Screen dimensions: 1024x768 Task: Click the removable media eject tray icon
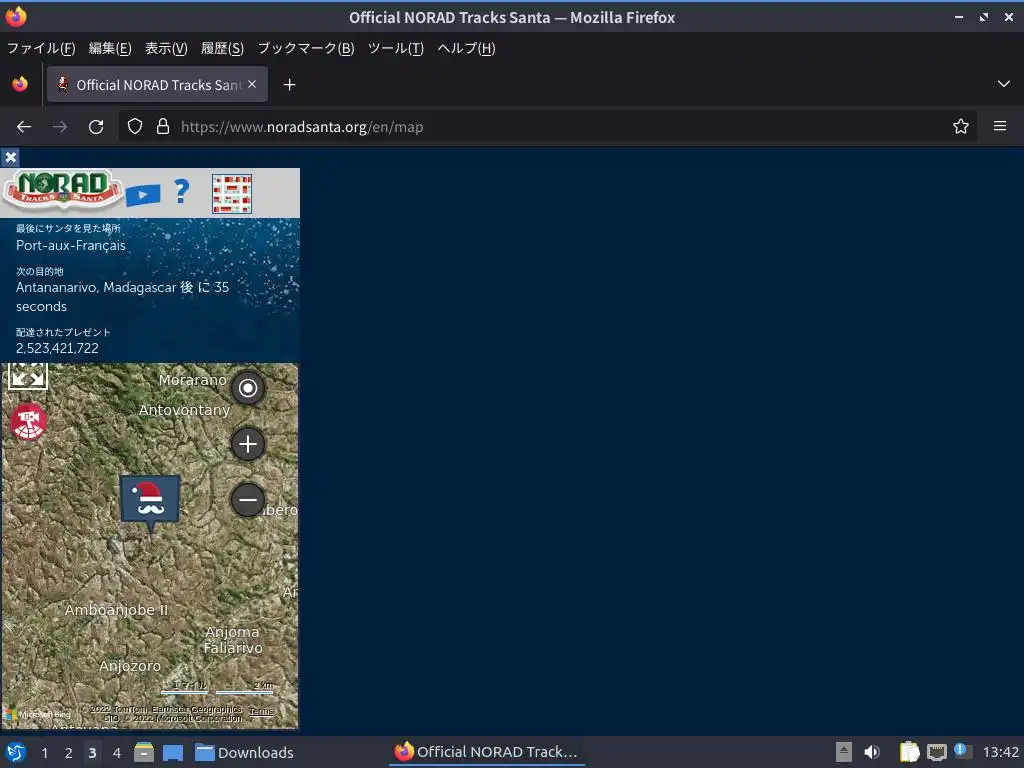click(x=844, y=752)
